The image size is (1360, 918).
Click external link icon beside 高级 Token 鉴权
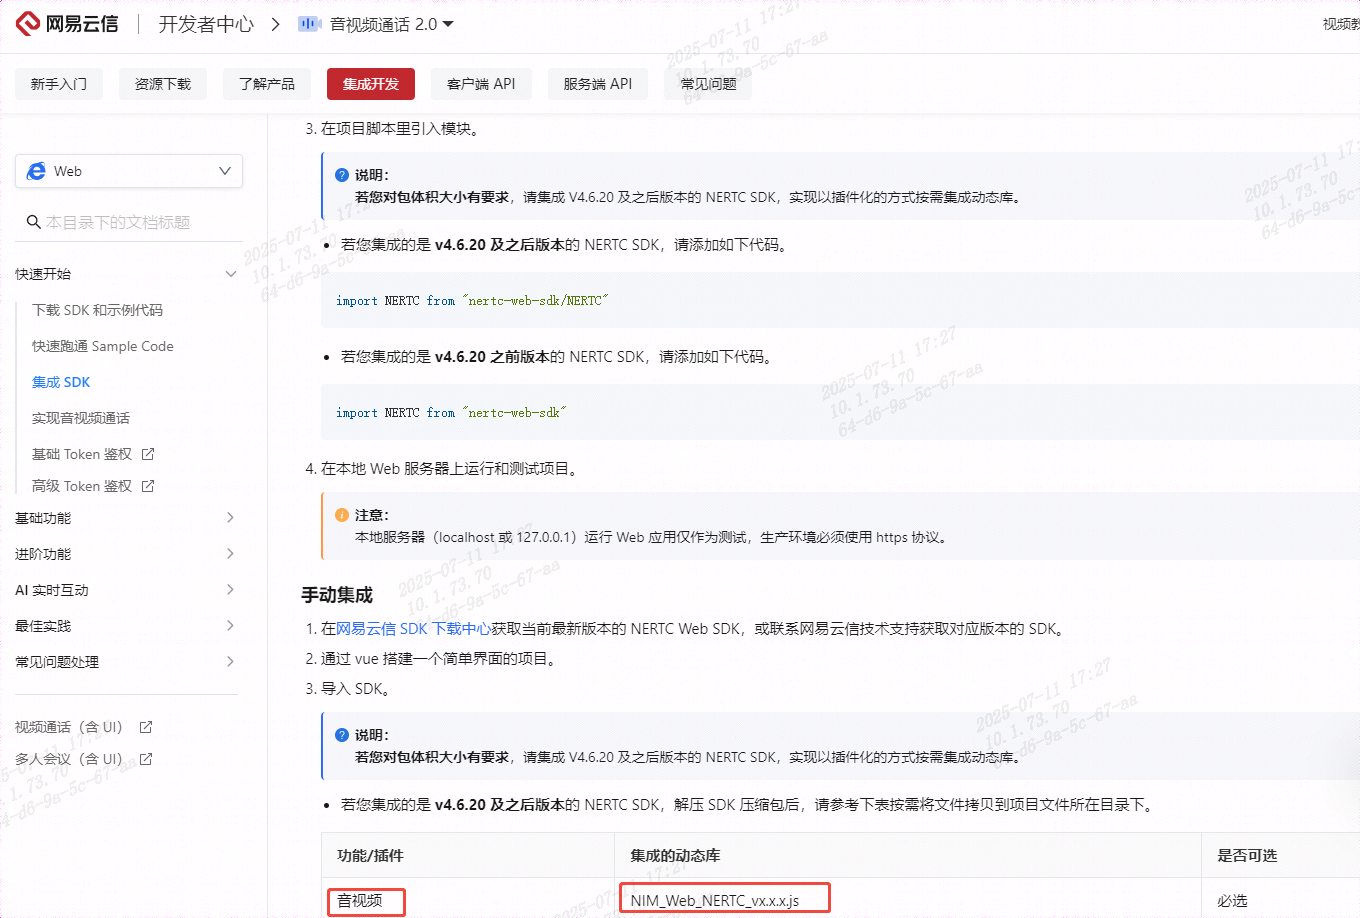[148, 486]
